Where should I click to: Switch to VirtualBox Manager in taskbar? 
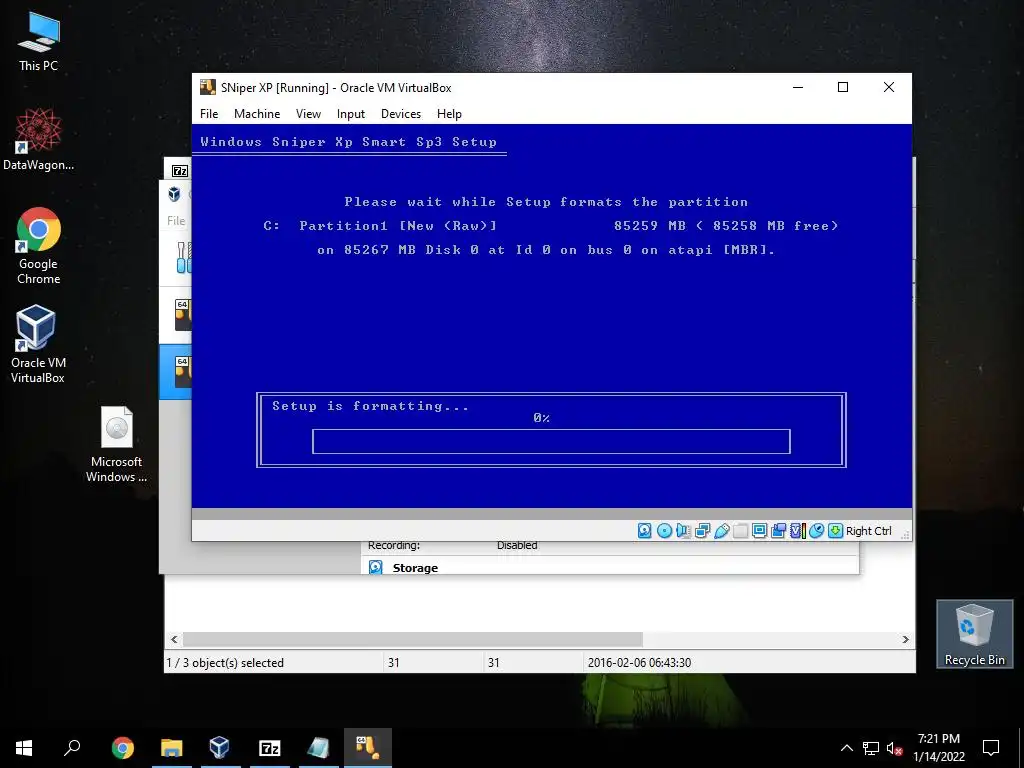coord(219,748)
